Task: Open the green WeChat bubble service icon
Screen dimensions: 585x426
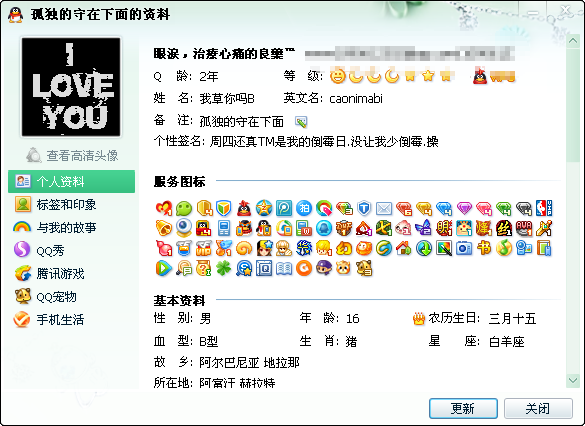Action: pyautogui.click(x=184, y=209)
